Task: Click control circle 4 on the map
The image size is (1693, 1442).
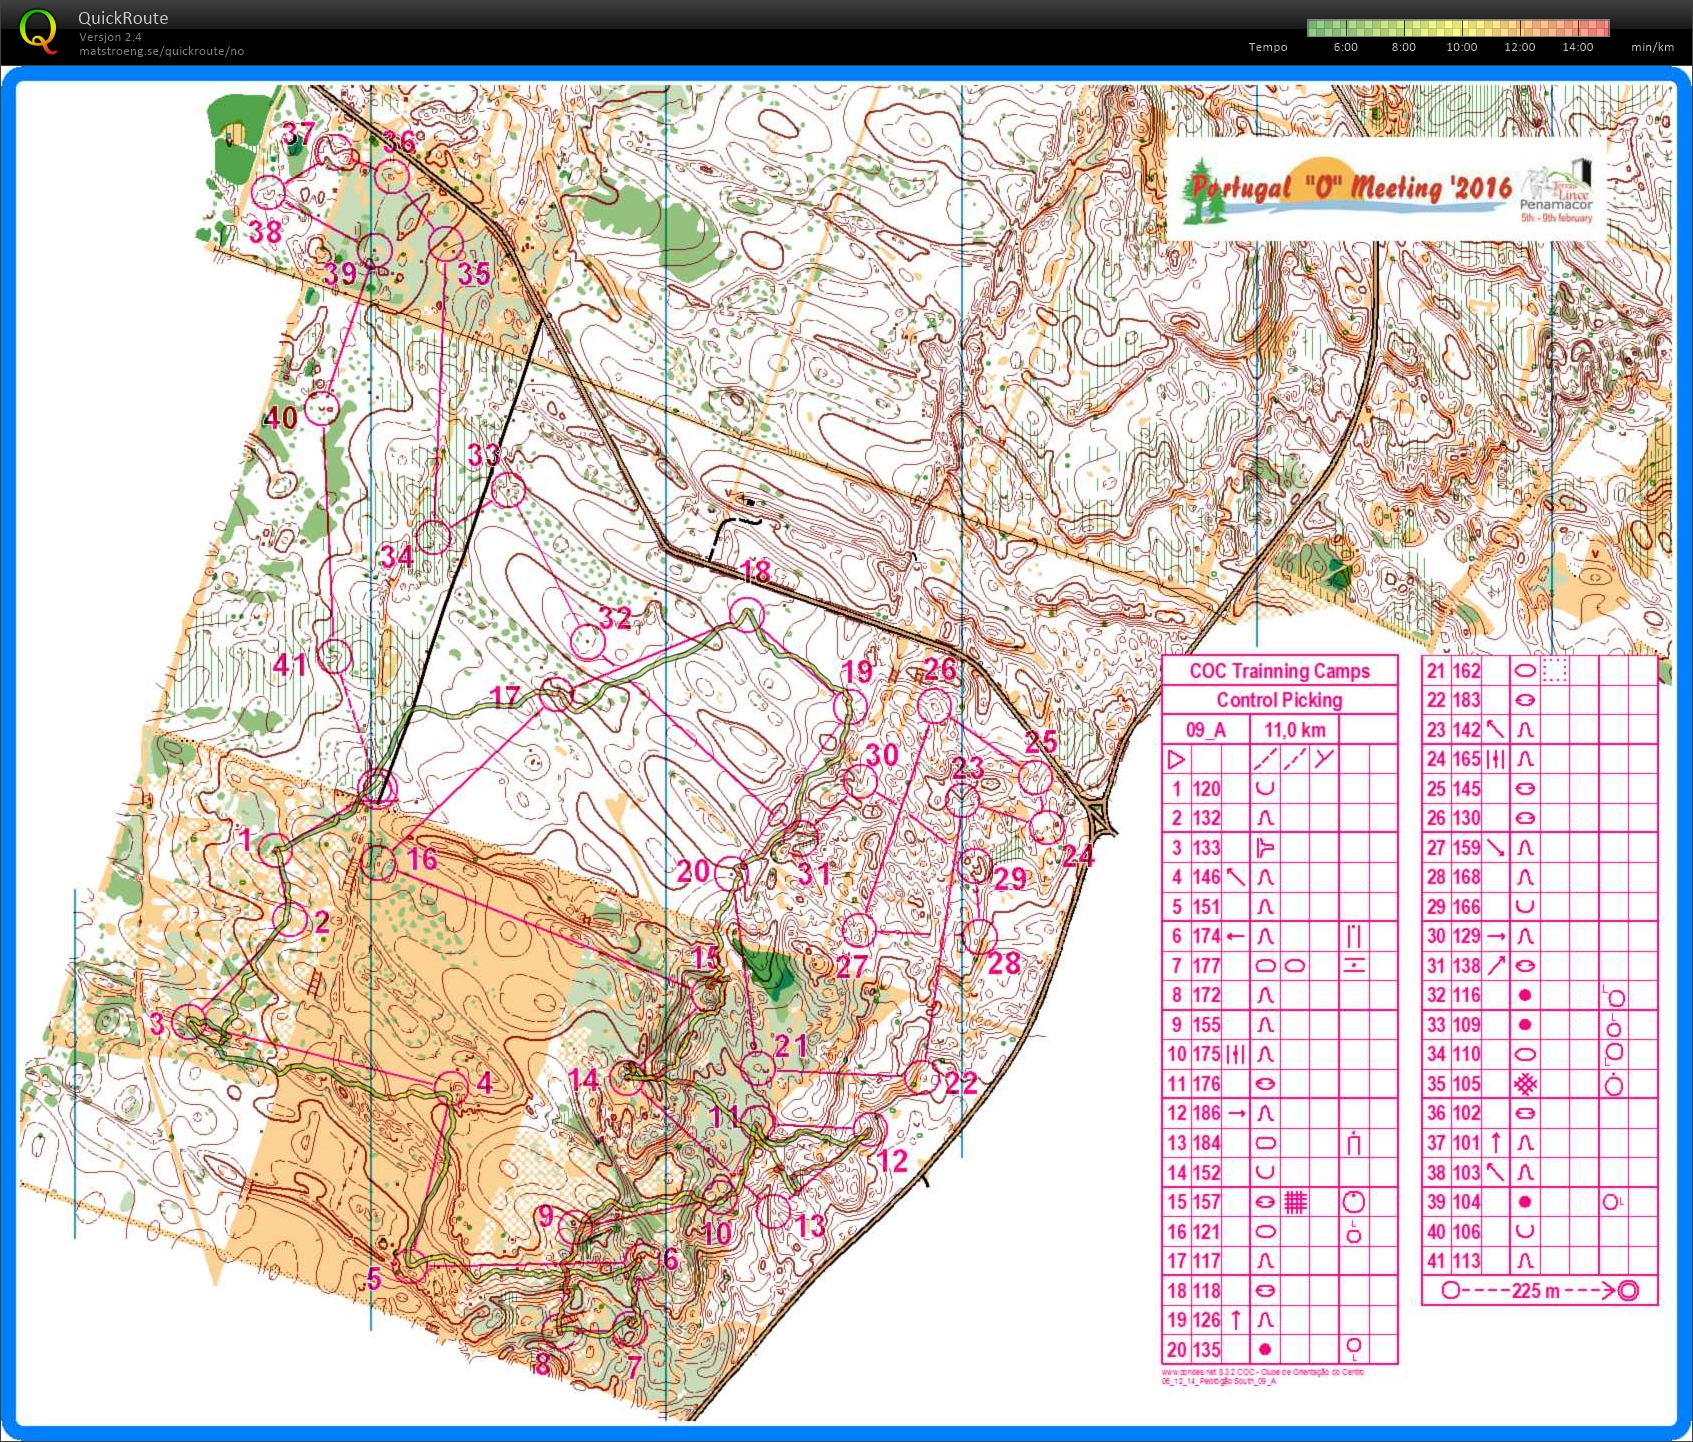Action: click(451, 1088)
